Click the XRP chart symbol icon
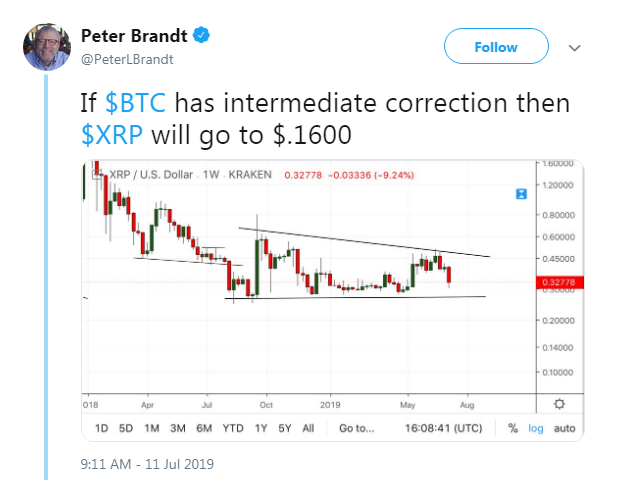The image size is (619, 480). pyautogui.click(x=99, y=172)
